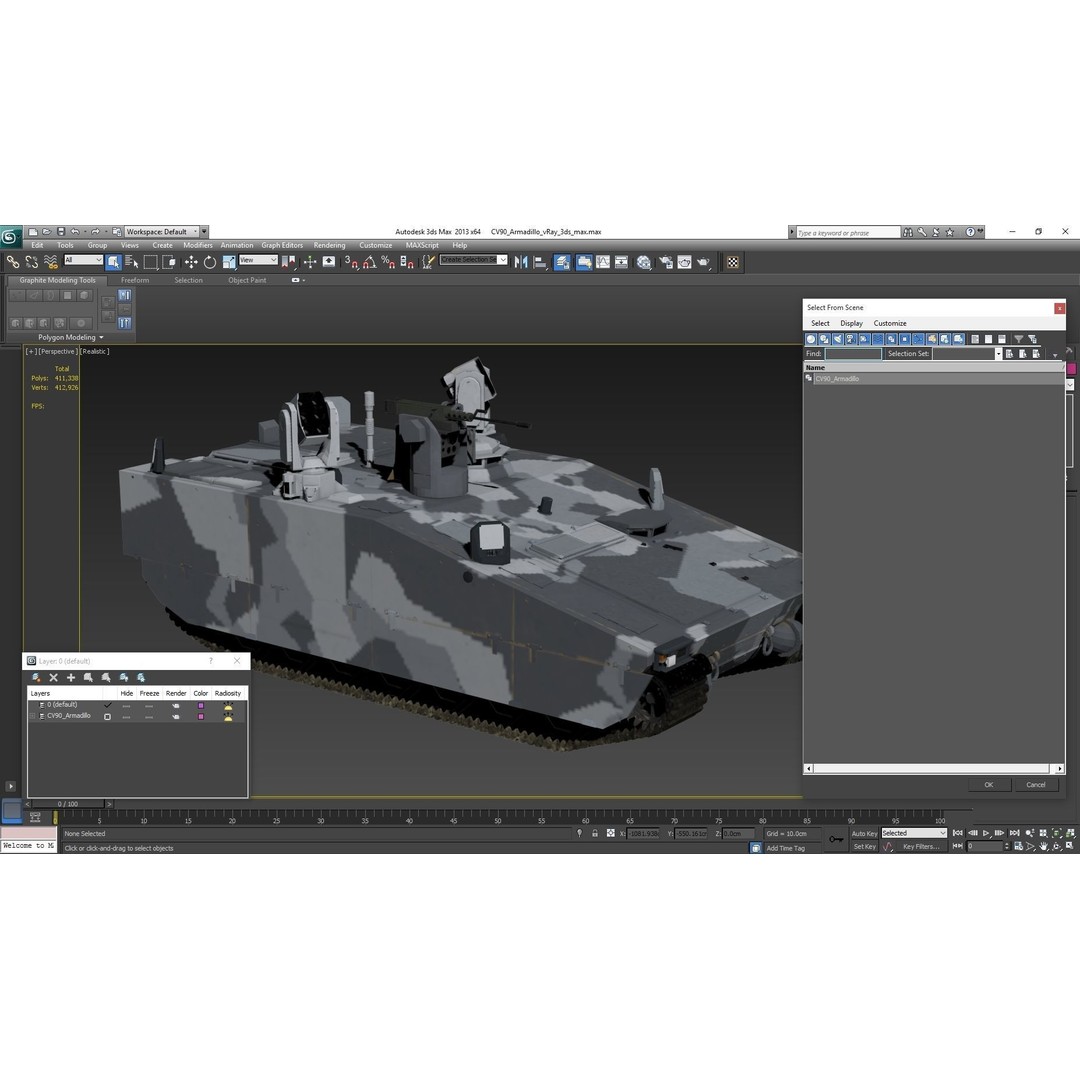Activate the Select and Rotate tool

209,261
